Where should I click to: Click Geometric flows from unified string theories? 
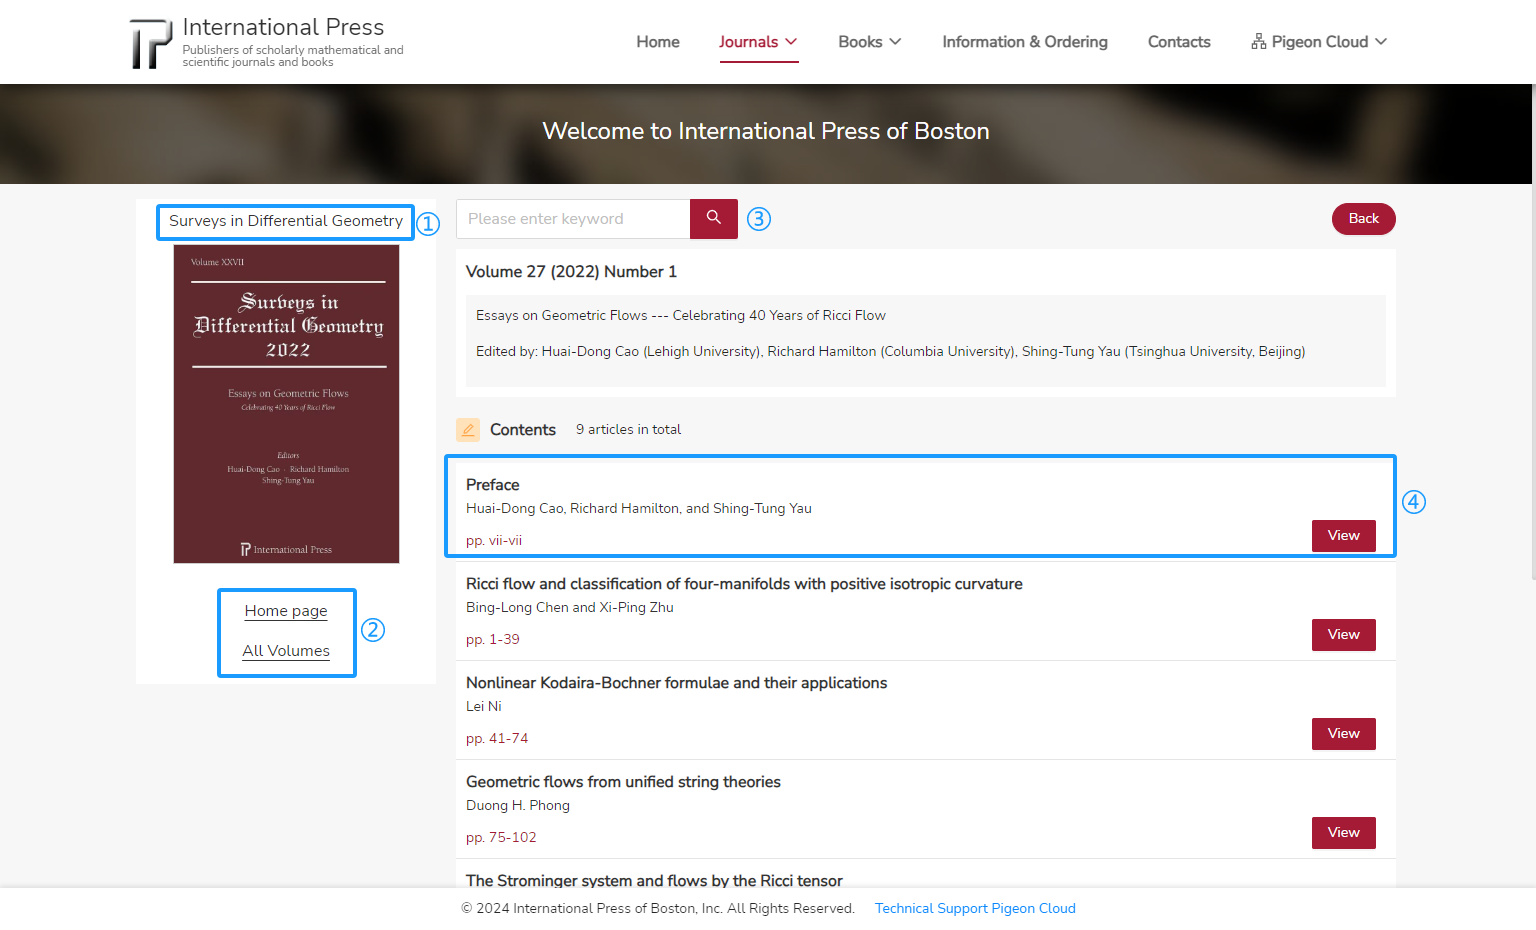[623, 782]
